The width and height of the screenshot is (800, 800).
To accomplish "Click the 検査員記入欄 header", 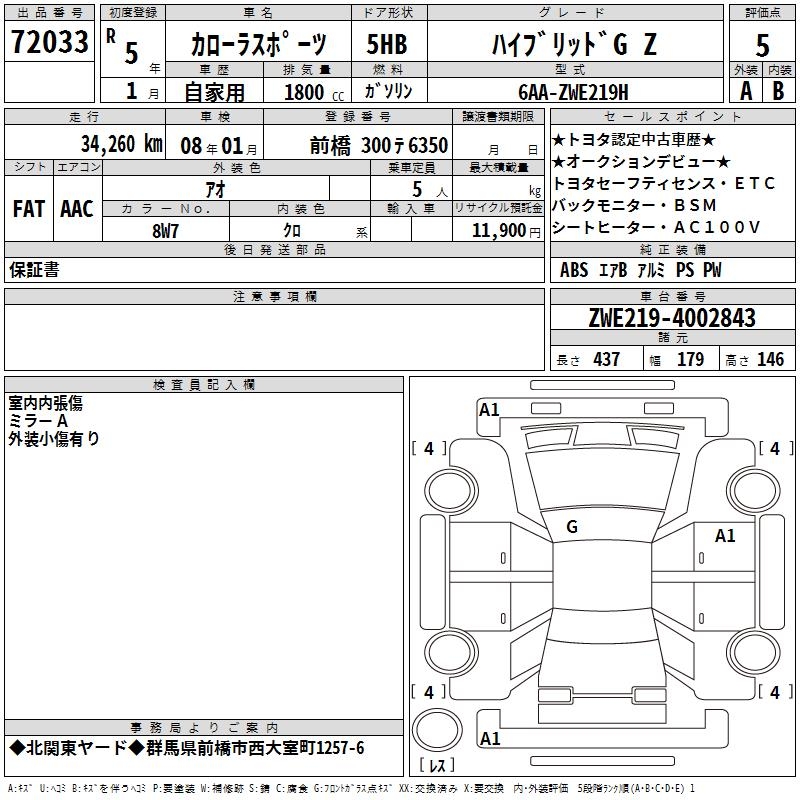I will click(204, 385).
